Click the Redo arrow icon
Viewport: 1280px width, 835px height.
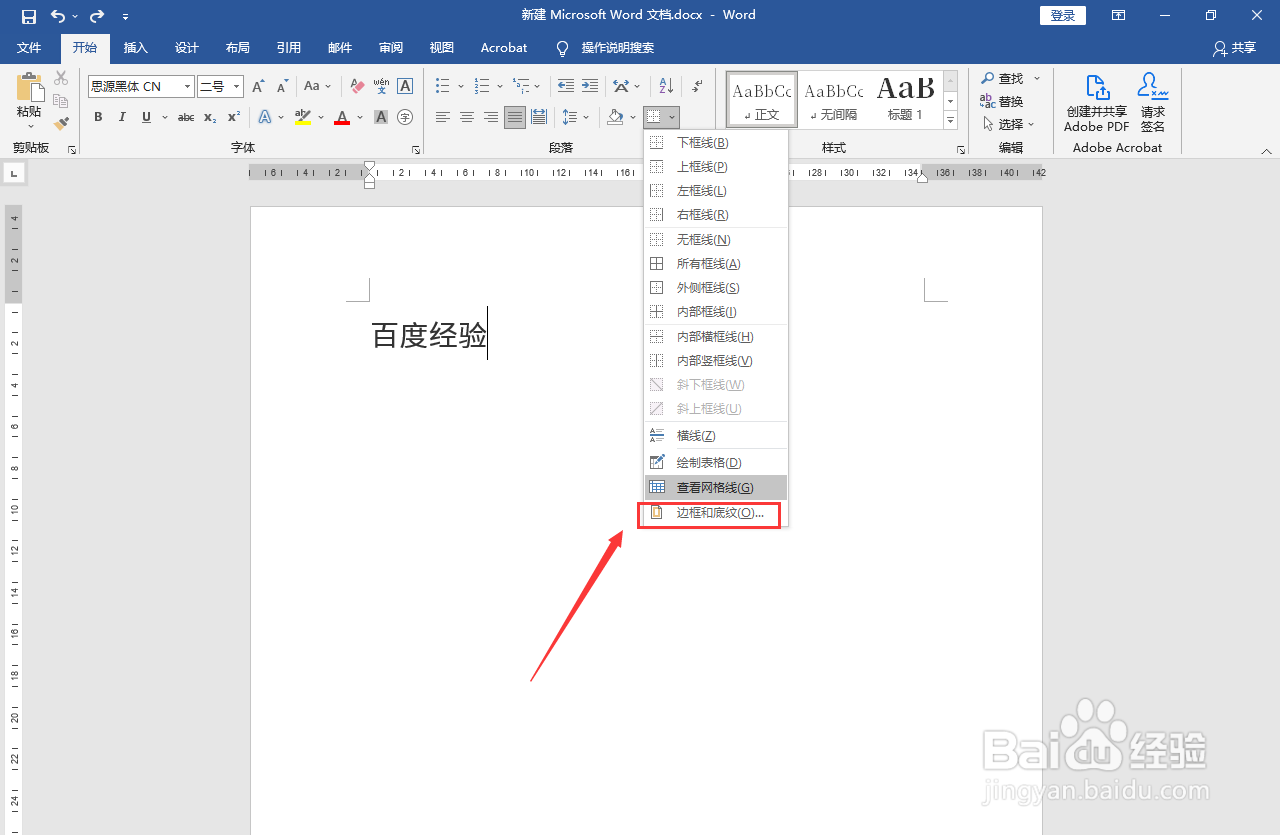pos(97,16)
